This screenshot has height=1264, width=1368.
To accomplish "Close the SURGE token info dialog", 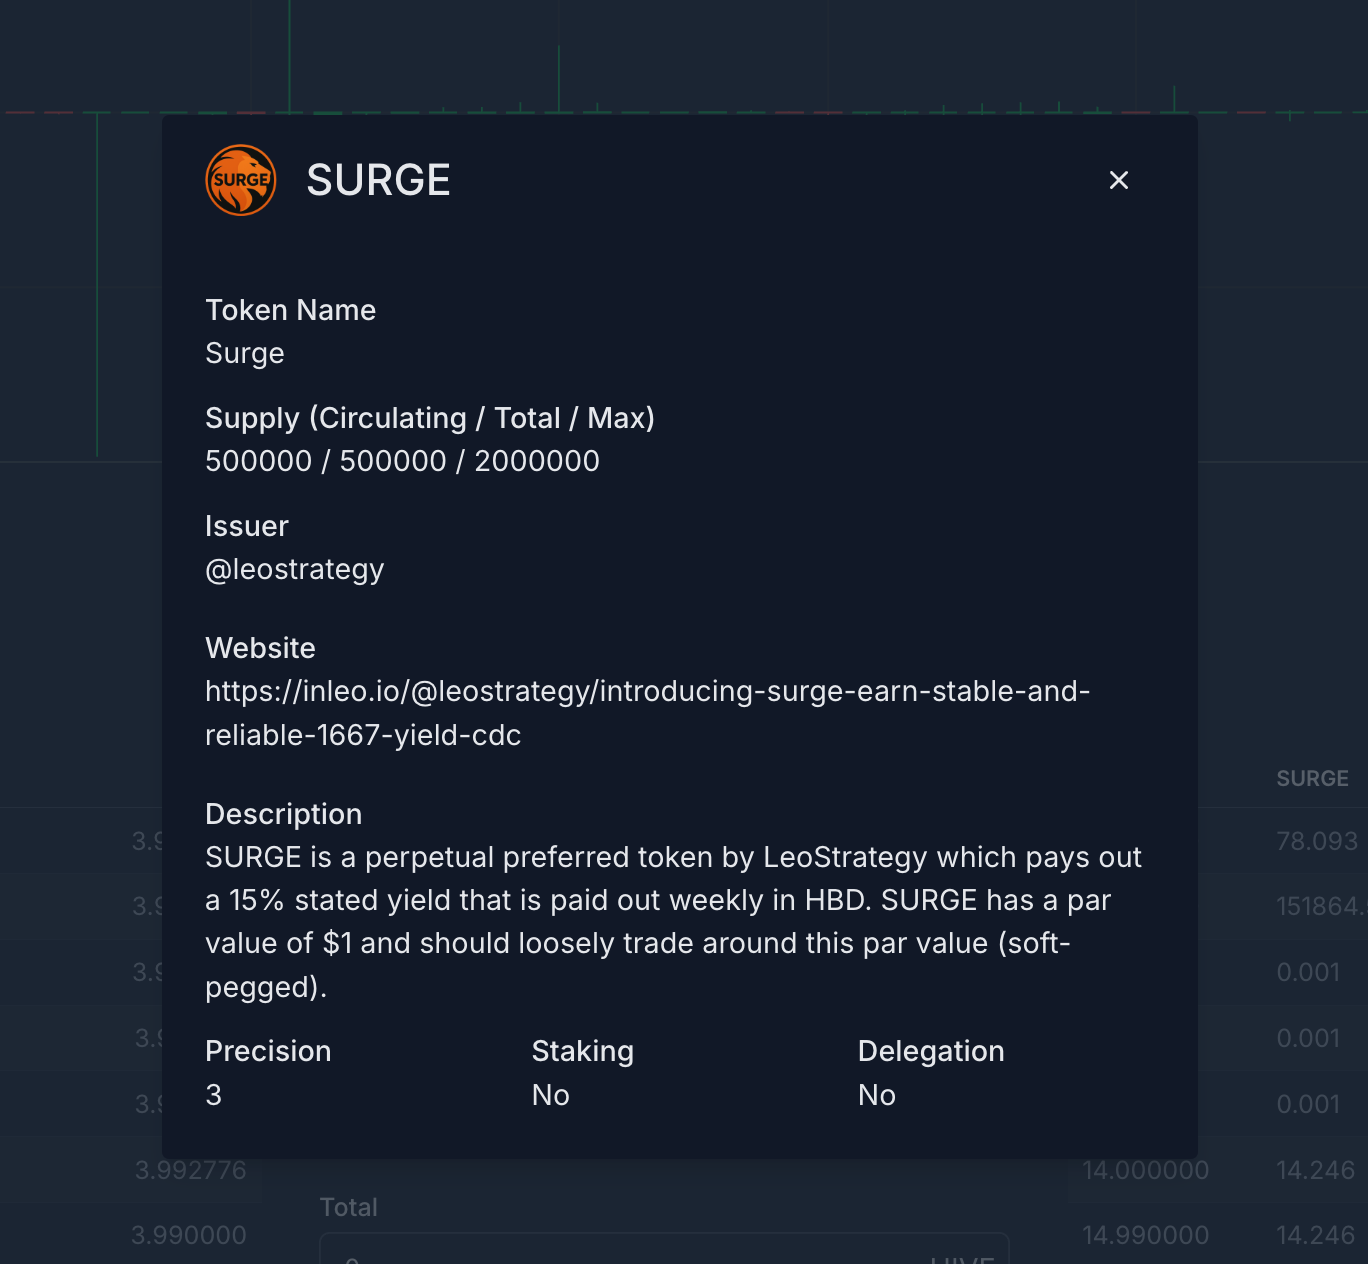I will click(1119, 180).
